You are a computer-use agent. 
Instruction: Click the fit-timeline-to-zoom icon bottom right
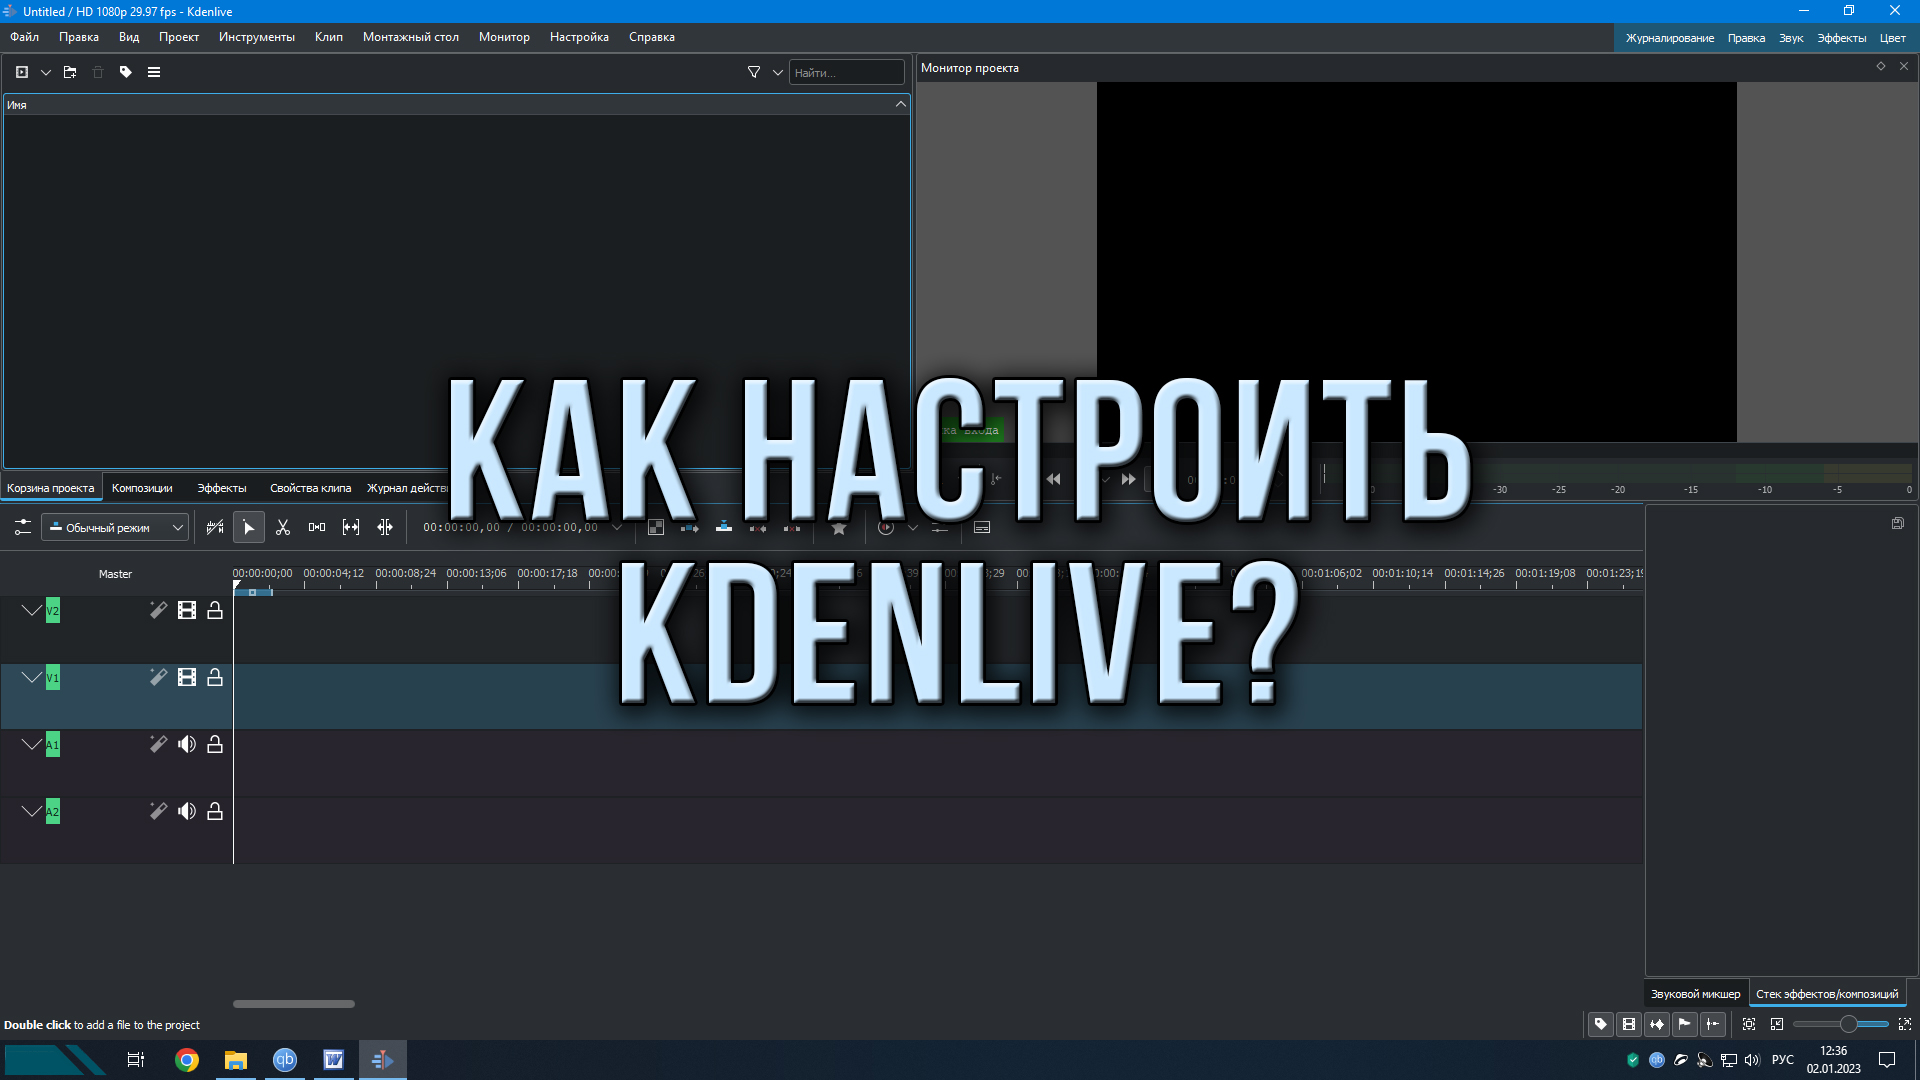pyautogui.click(x=1749, y=1024)
